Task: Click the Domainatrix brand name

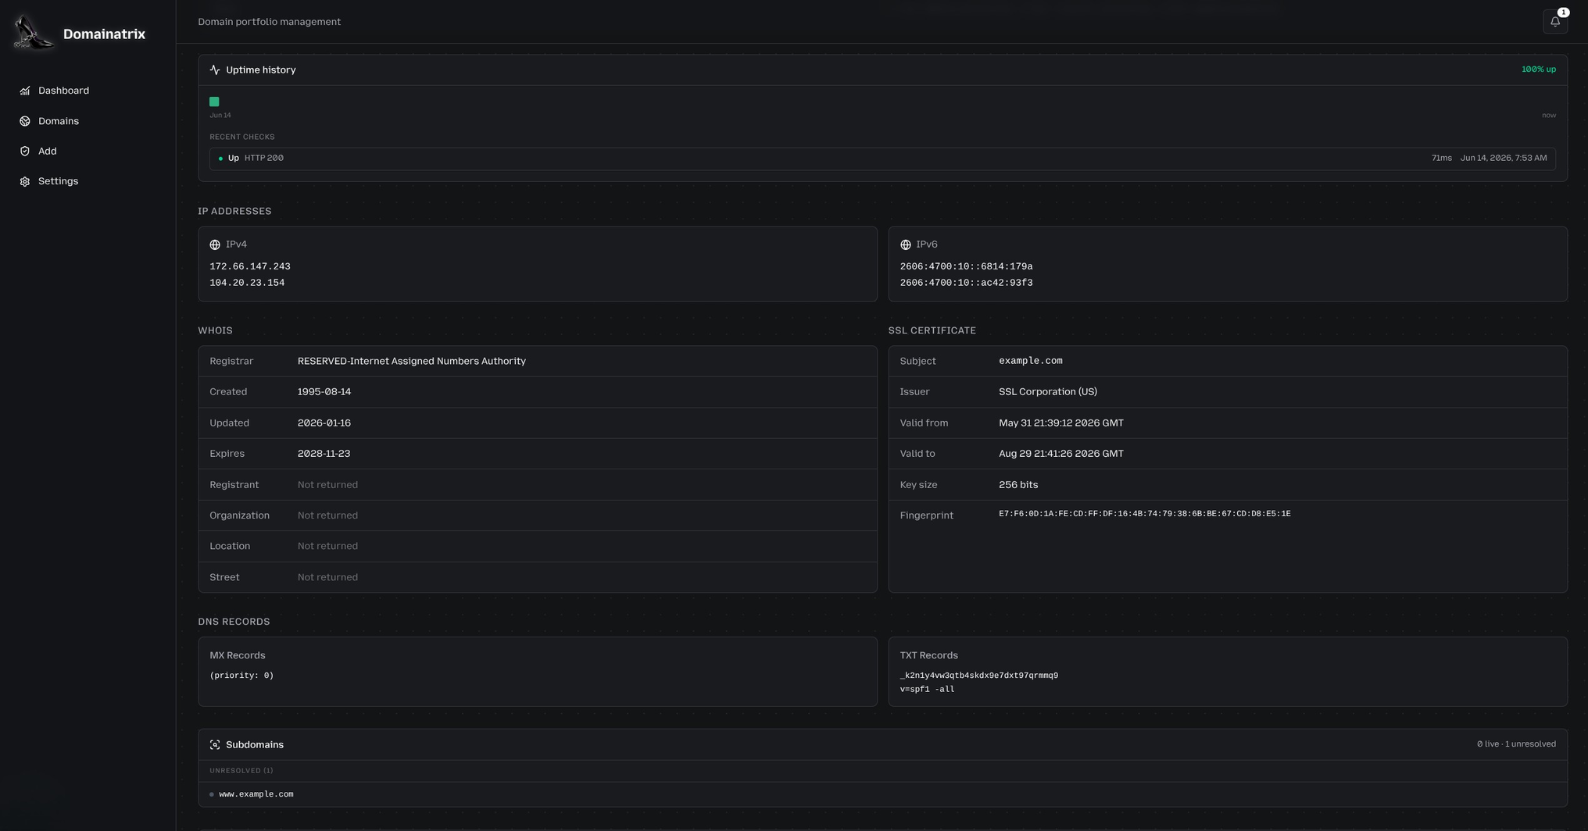Action: [x=104, y=34]
